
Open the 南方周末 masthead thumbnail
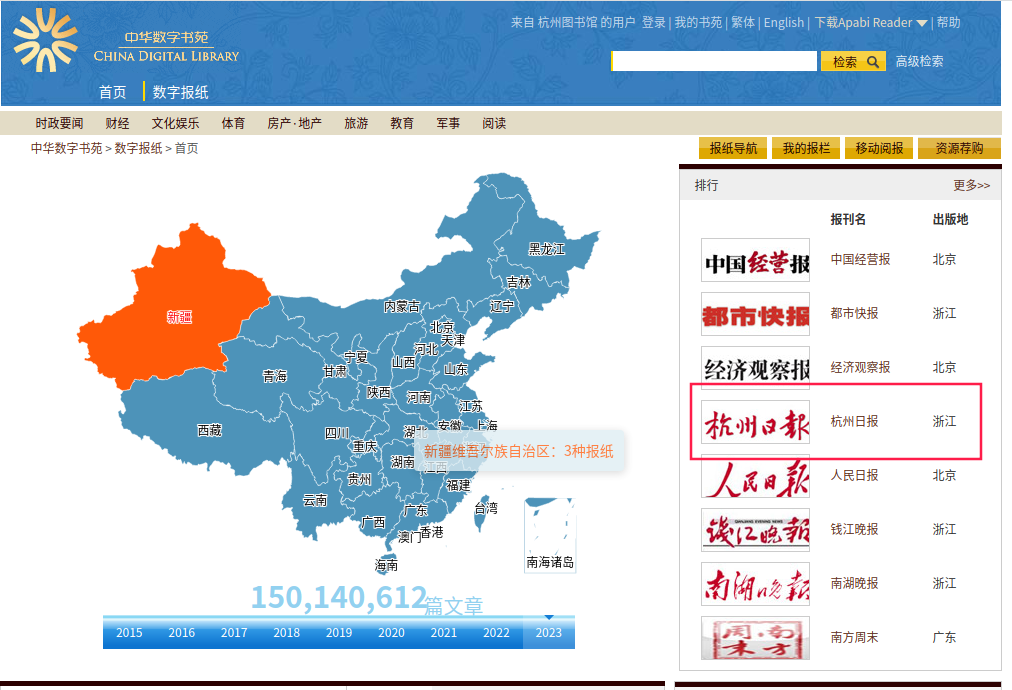755,638
